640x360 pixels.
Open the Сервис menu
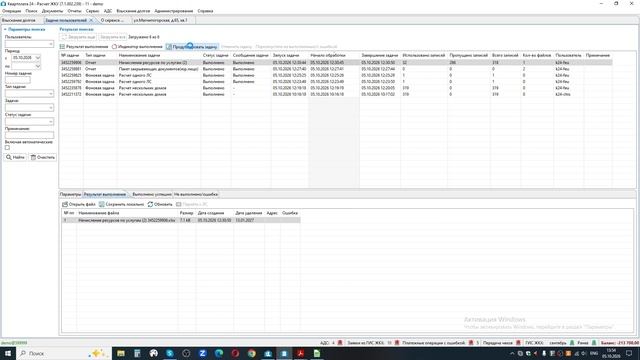point(92,11)
